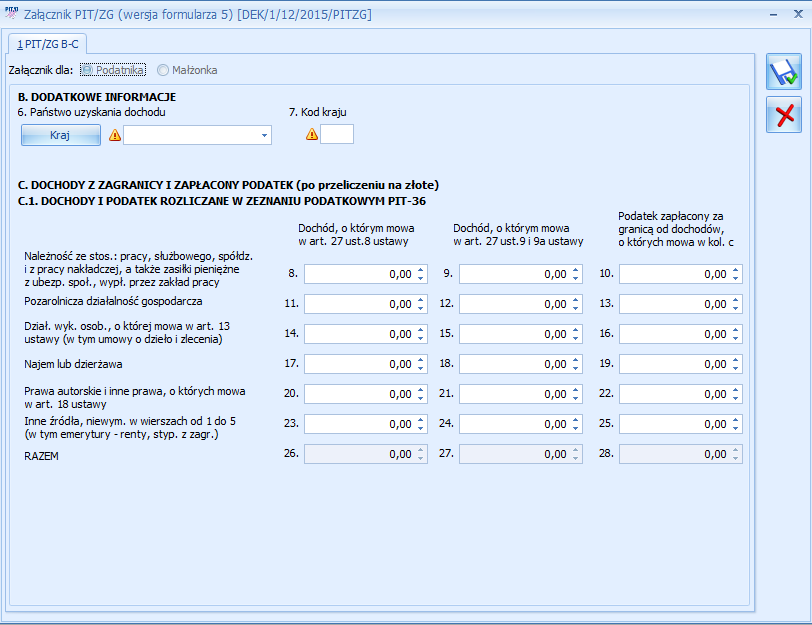
Task: Click the app icon in the title bar
Action: [x=11, y=13]
